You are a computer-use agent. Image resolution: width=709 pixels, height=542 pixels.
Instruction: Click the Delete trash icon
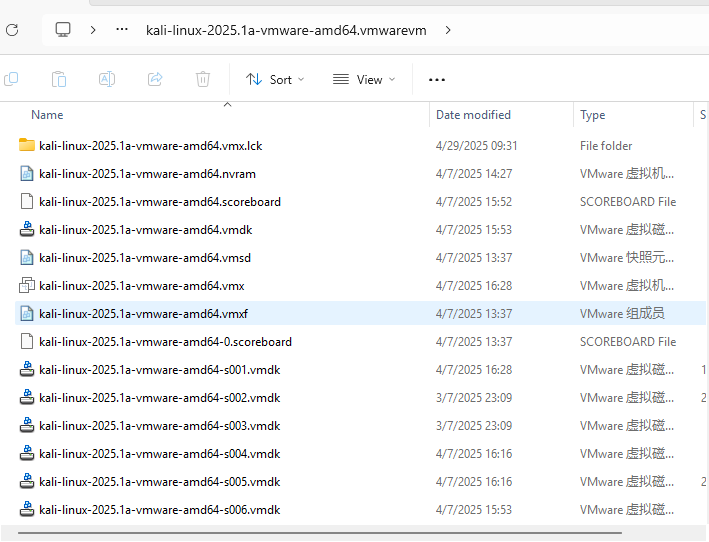[x=203, y=79]
